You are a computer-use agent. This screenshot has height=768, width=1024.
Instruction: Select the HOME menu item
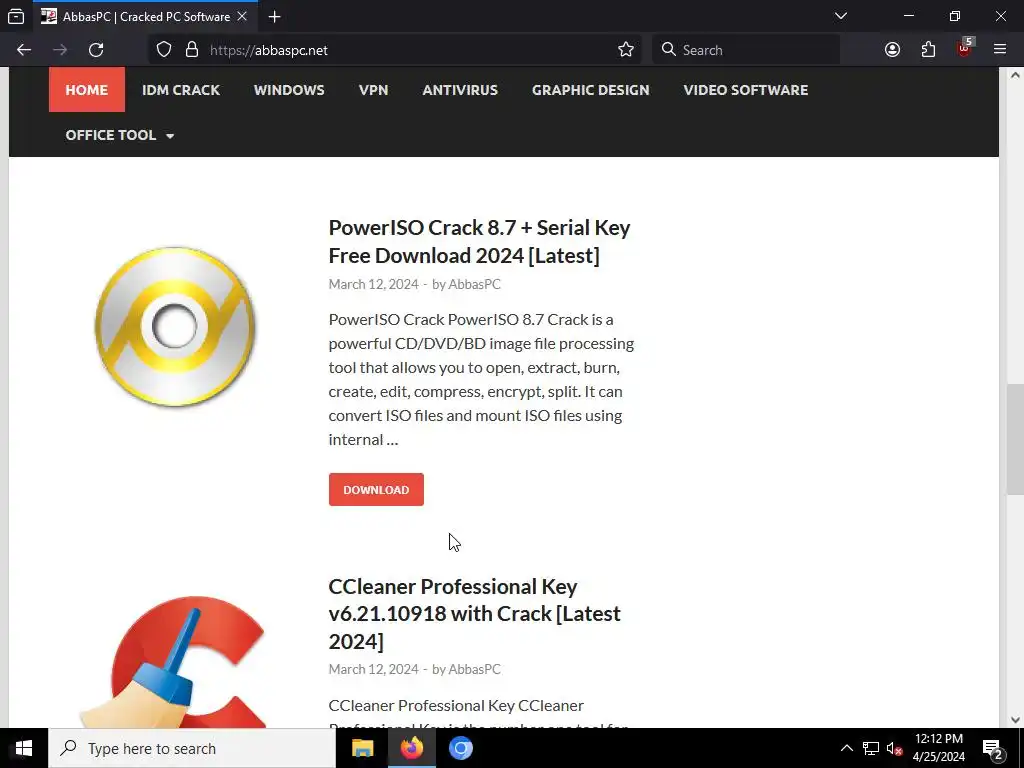pyautogui.click(x=87, y=89)
